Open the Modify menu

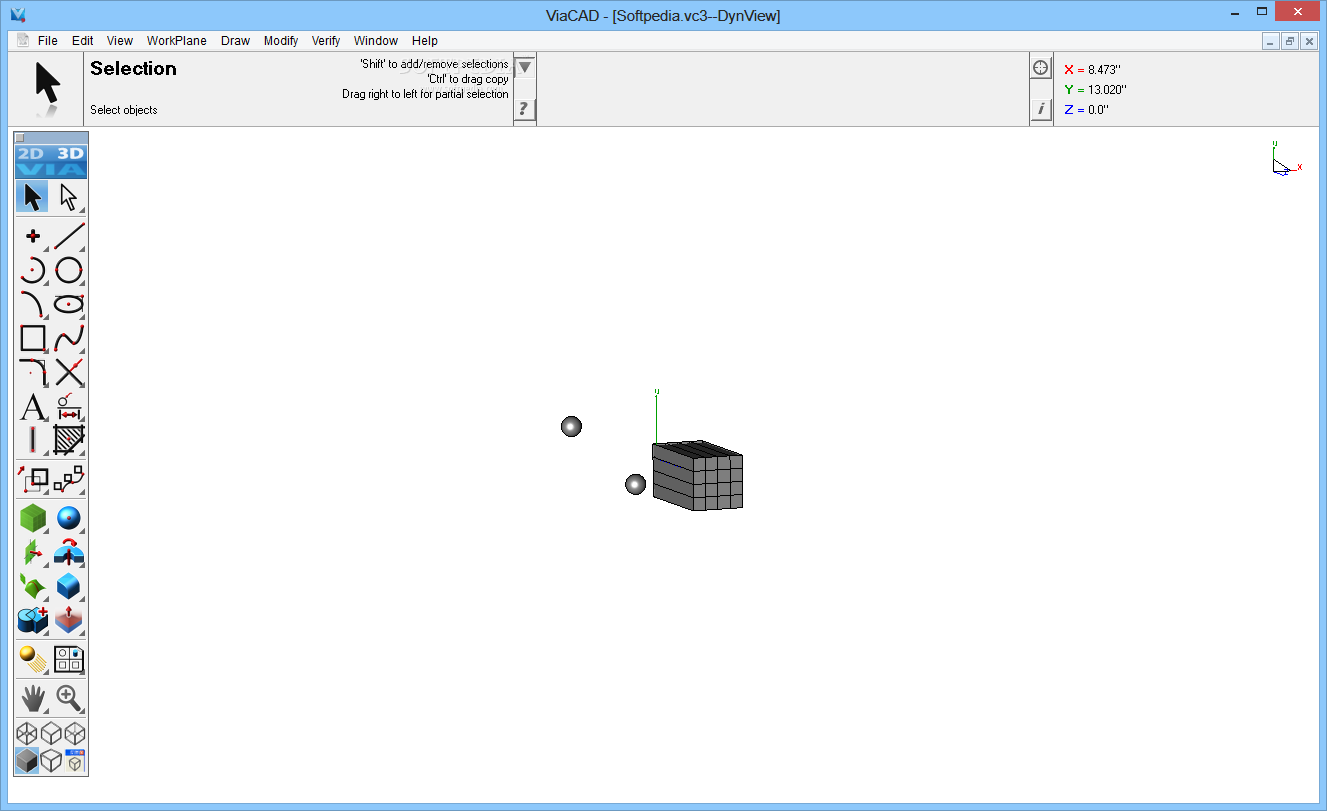(x=281, y=41)
